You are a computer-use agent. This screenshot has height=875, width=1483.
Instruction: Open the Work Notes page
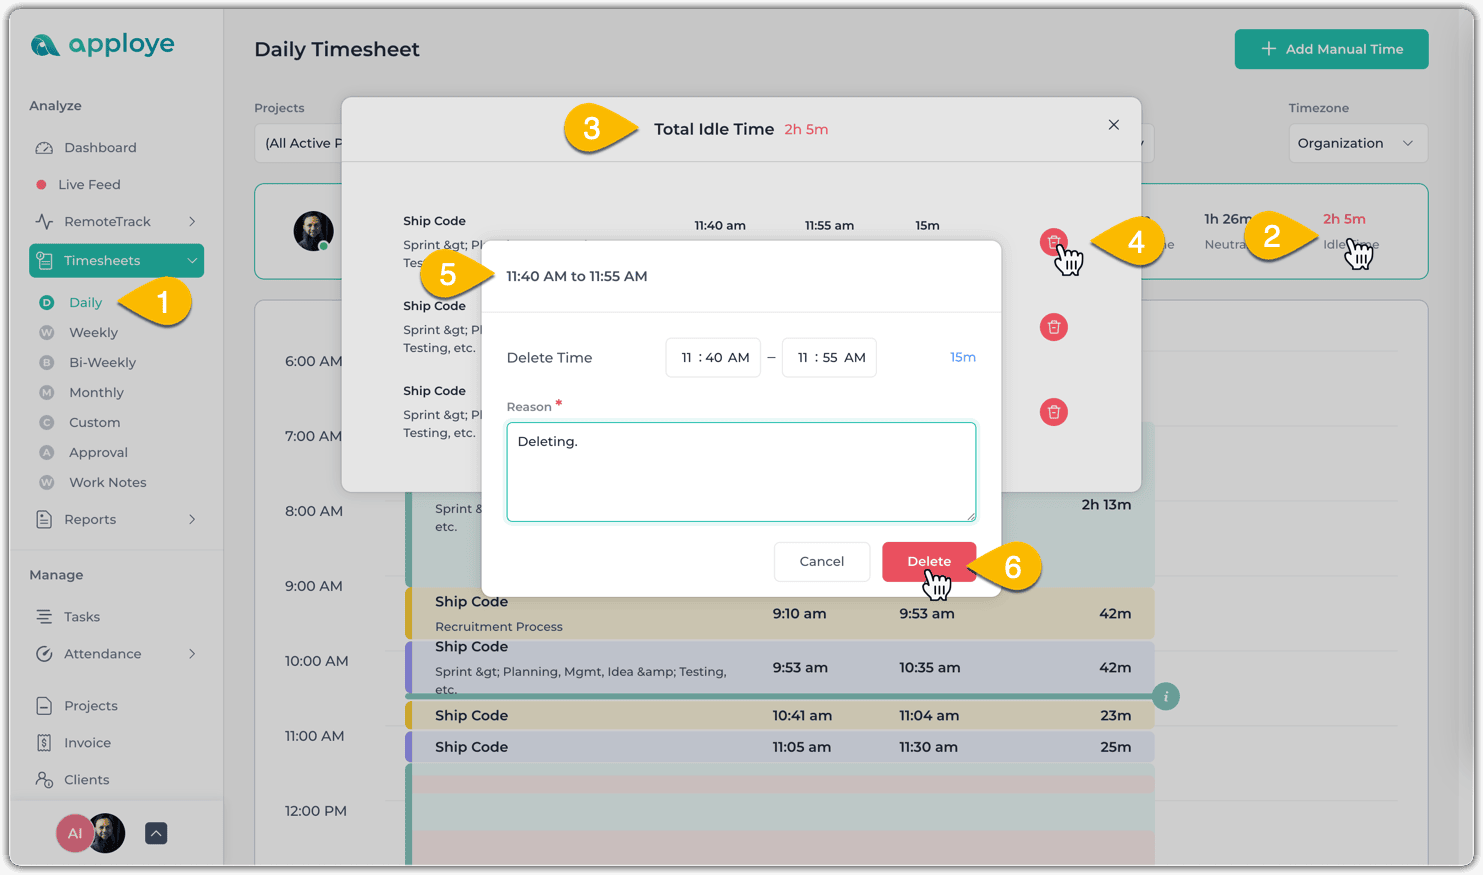(x=107, y=483)
